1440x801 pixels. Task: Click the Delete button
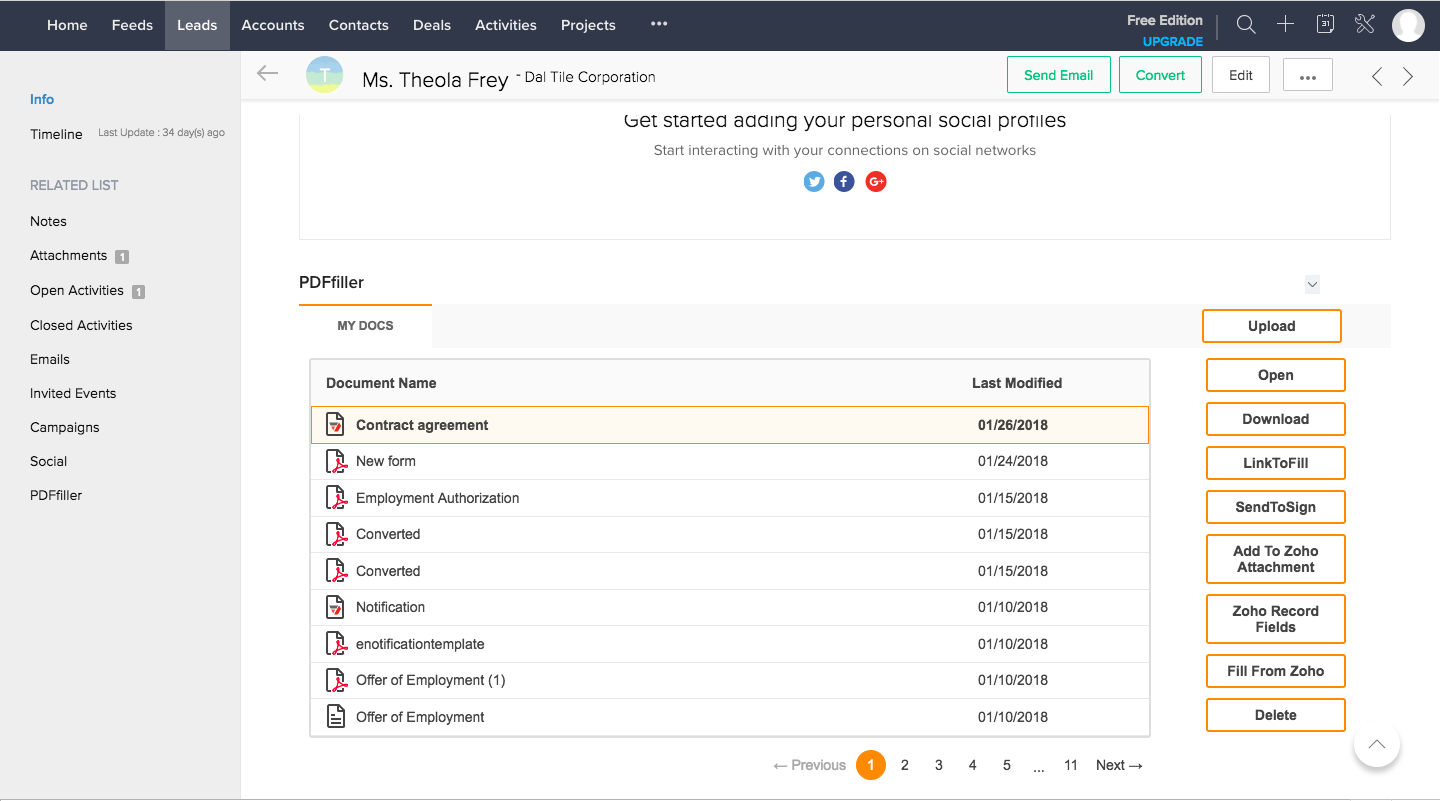1276,715
